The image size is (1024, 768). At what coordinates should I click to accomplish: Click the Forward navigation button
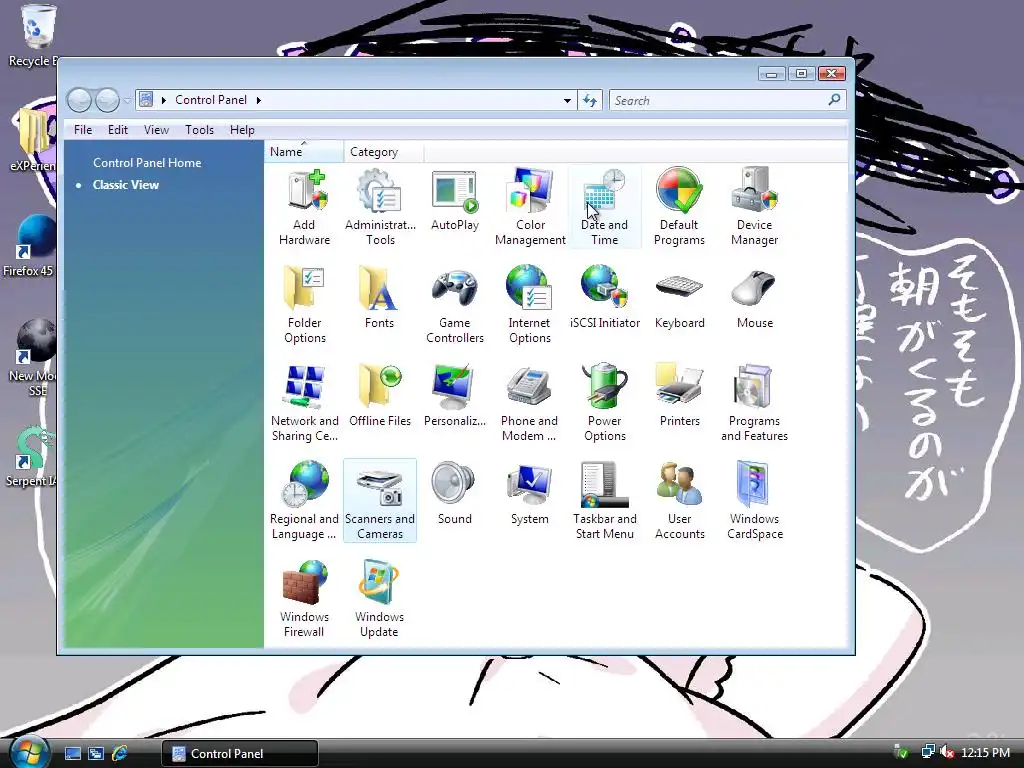click(x=107, y=100)
